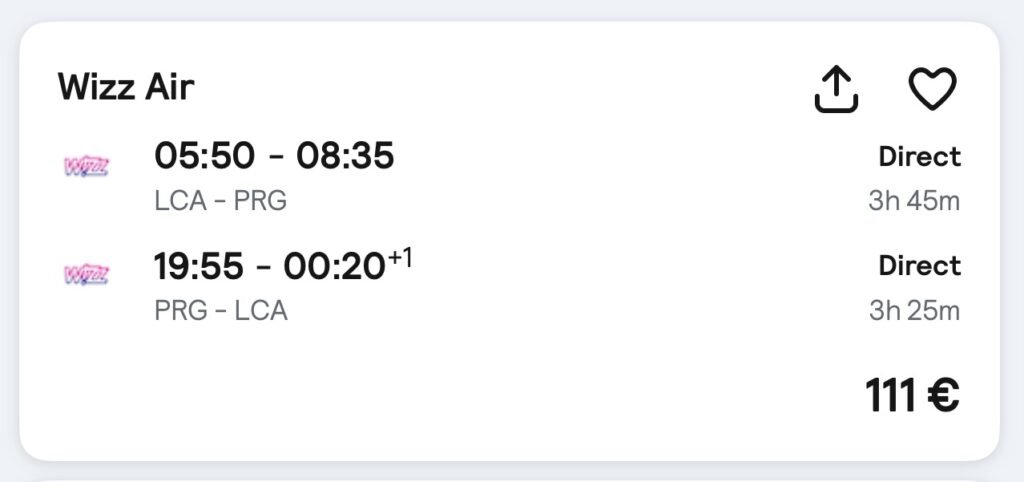Save flight with the heart icon
This screenshot has height=482, width=1024.
933,89
